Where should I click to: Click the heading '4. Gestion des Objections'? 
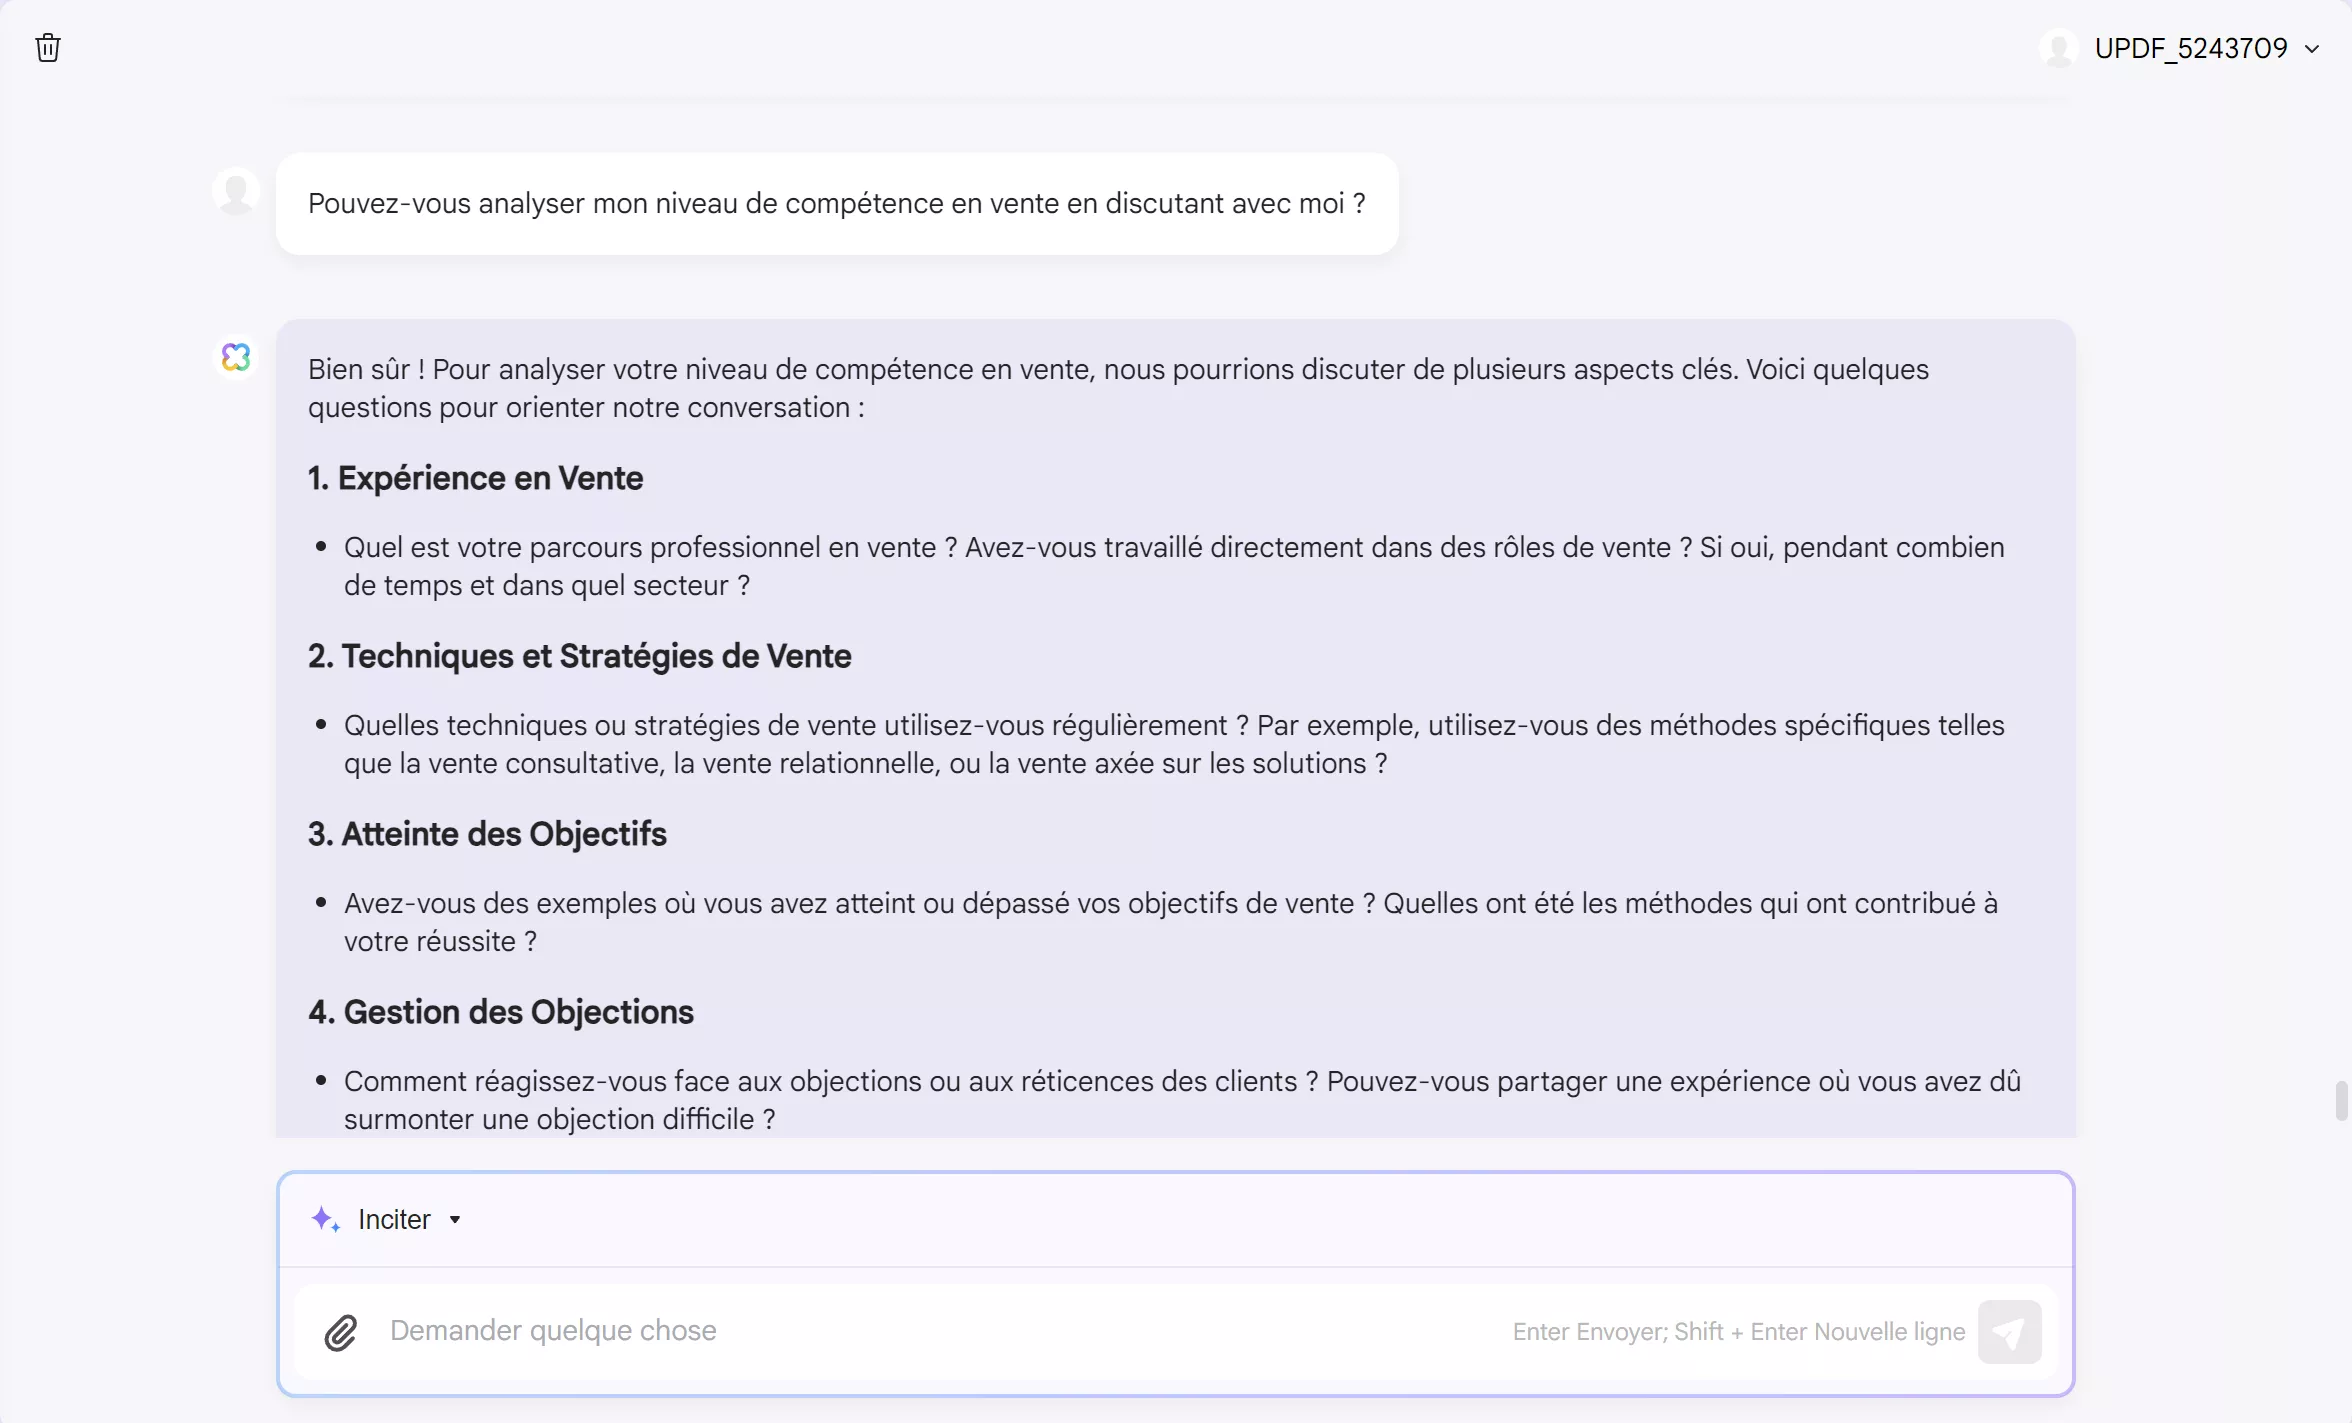[x=498, y=1012]
